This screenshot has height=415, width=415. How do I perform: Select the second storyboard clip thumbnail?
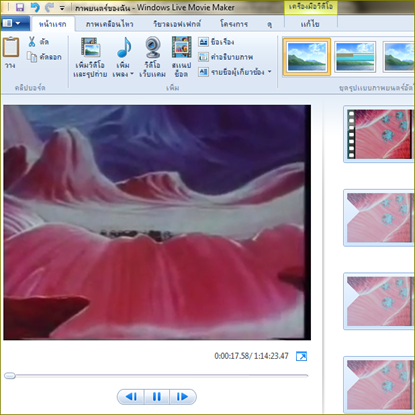tap(379, 218)
